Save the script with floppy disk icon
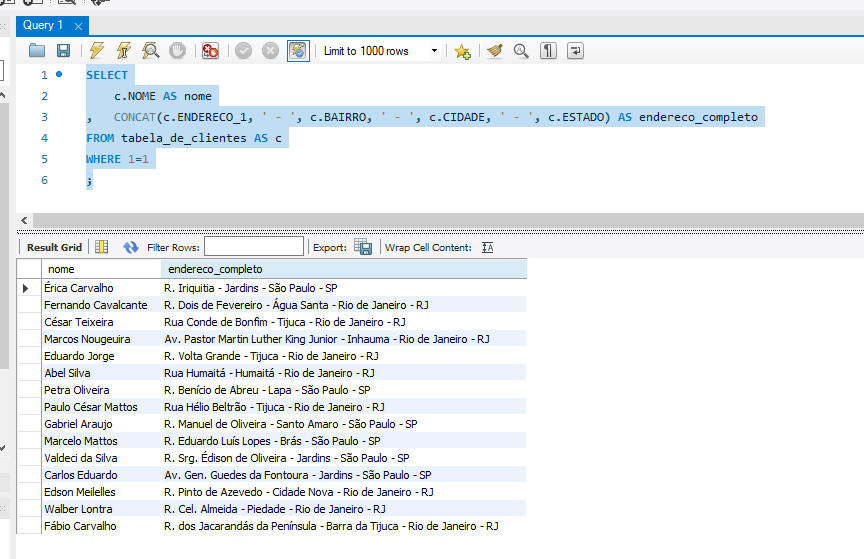The width and height of the screenshot is (864, 559). (x=63, y=51)
